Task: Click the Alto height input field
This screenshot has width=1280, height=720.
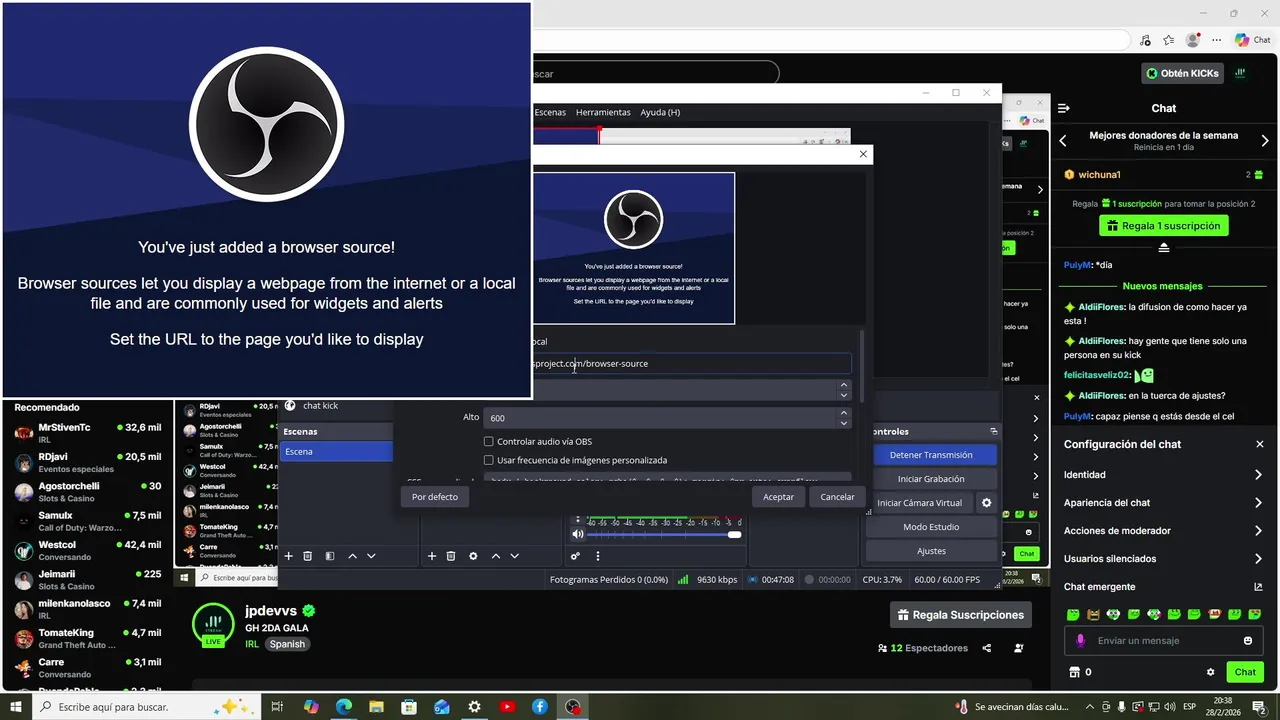Action: (659, 417)
